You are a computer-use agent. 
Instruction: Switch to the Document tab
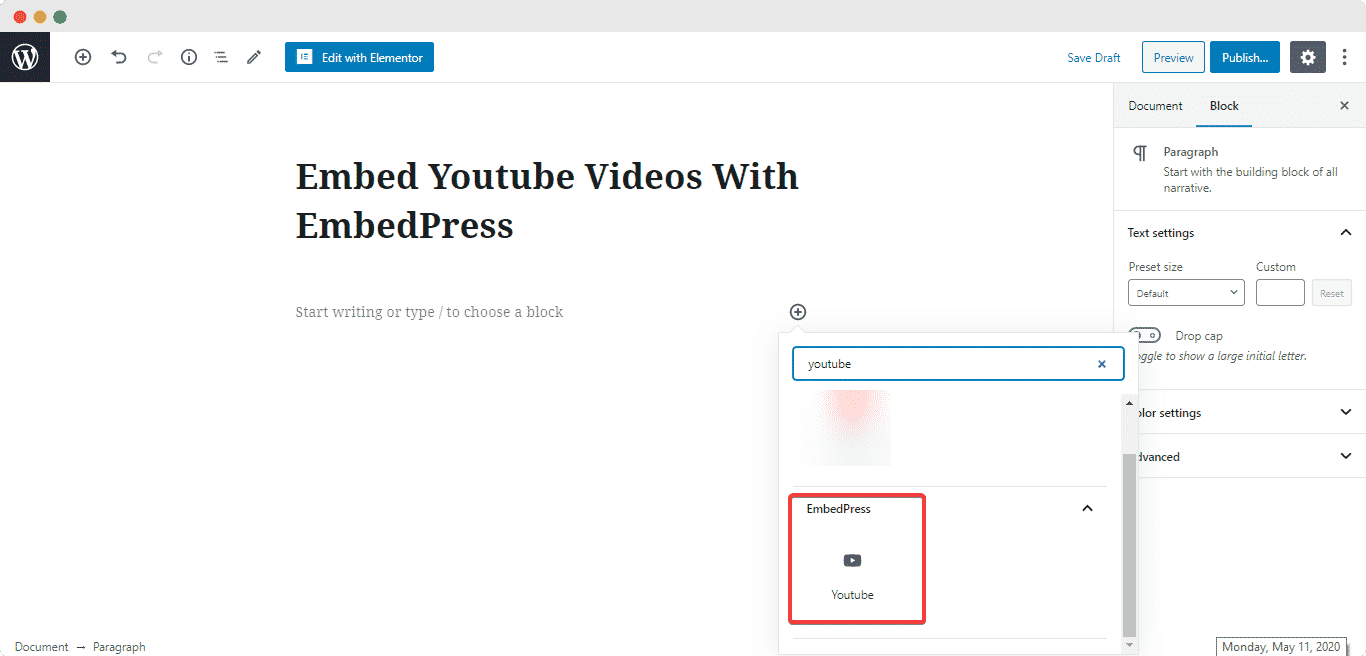pos(1155,105)
